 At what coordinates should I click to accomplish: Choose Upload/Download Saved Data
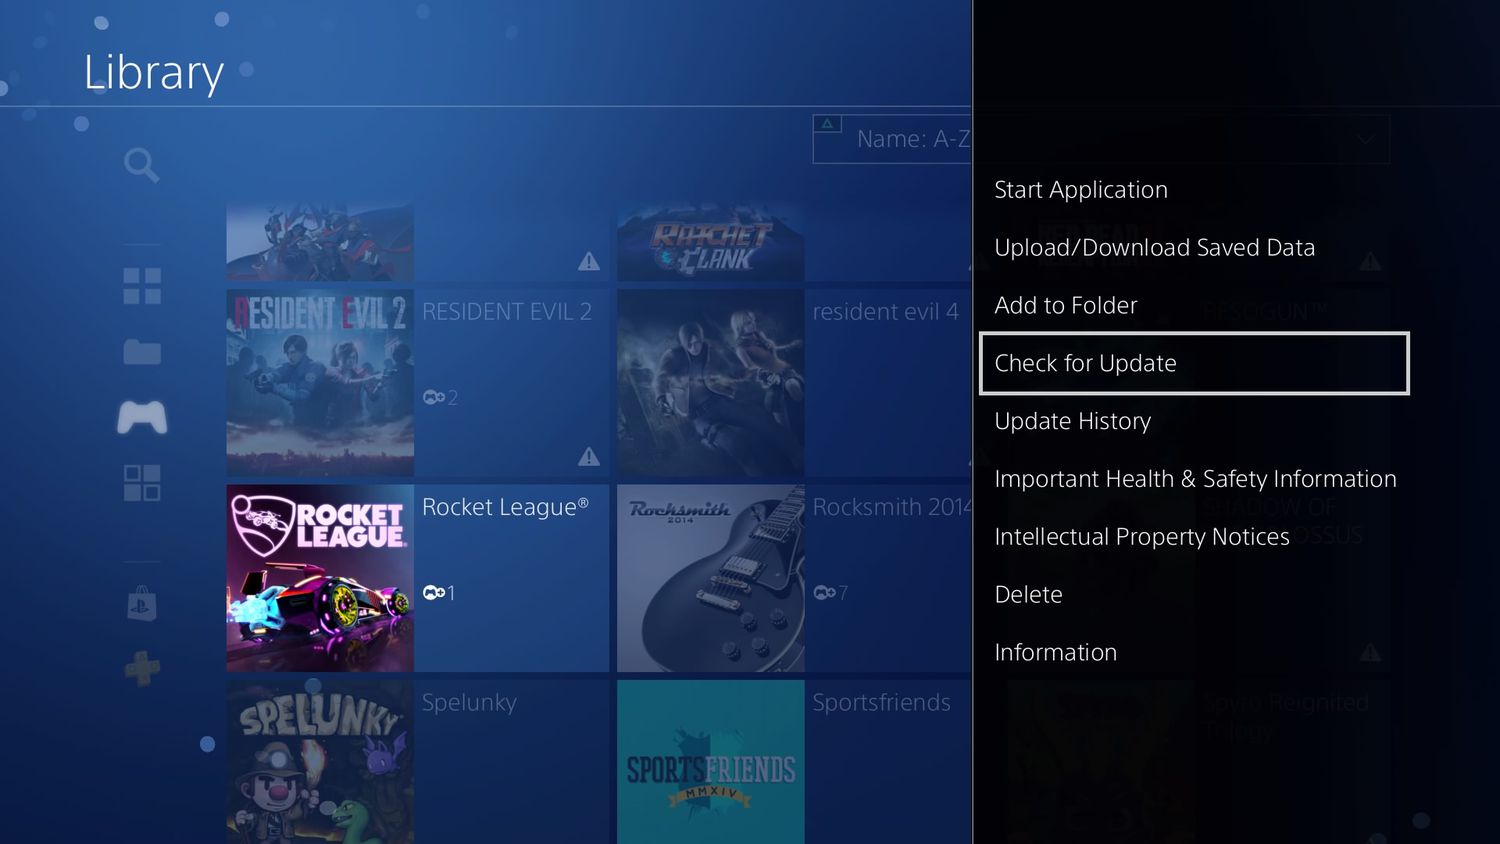[1154, 248]
